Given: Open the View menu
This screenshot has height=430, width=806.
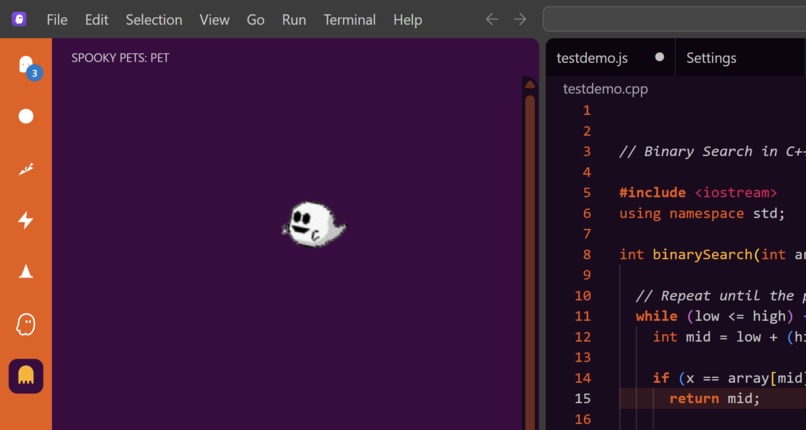Looking at the screenshot, I should (x=214, y=20).
